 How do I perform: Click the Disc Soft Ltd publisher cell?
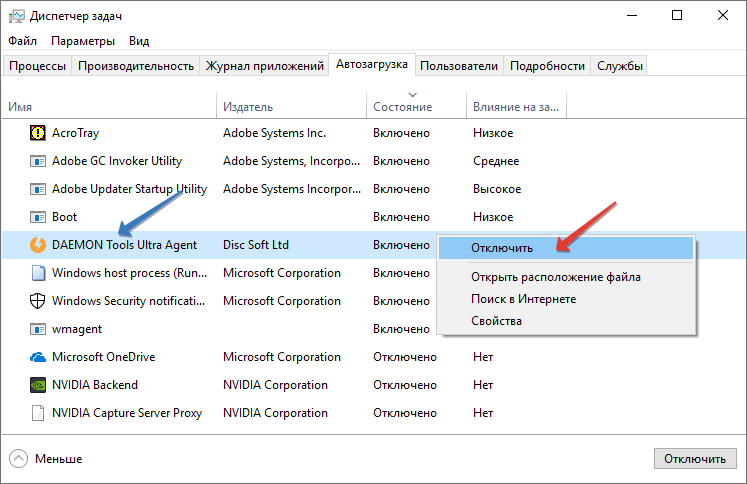[x=256, y=245]
